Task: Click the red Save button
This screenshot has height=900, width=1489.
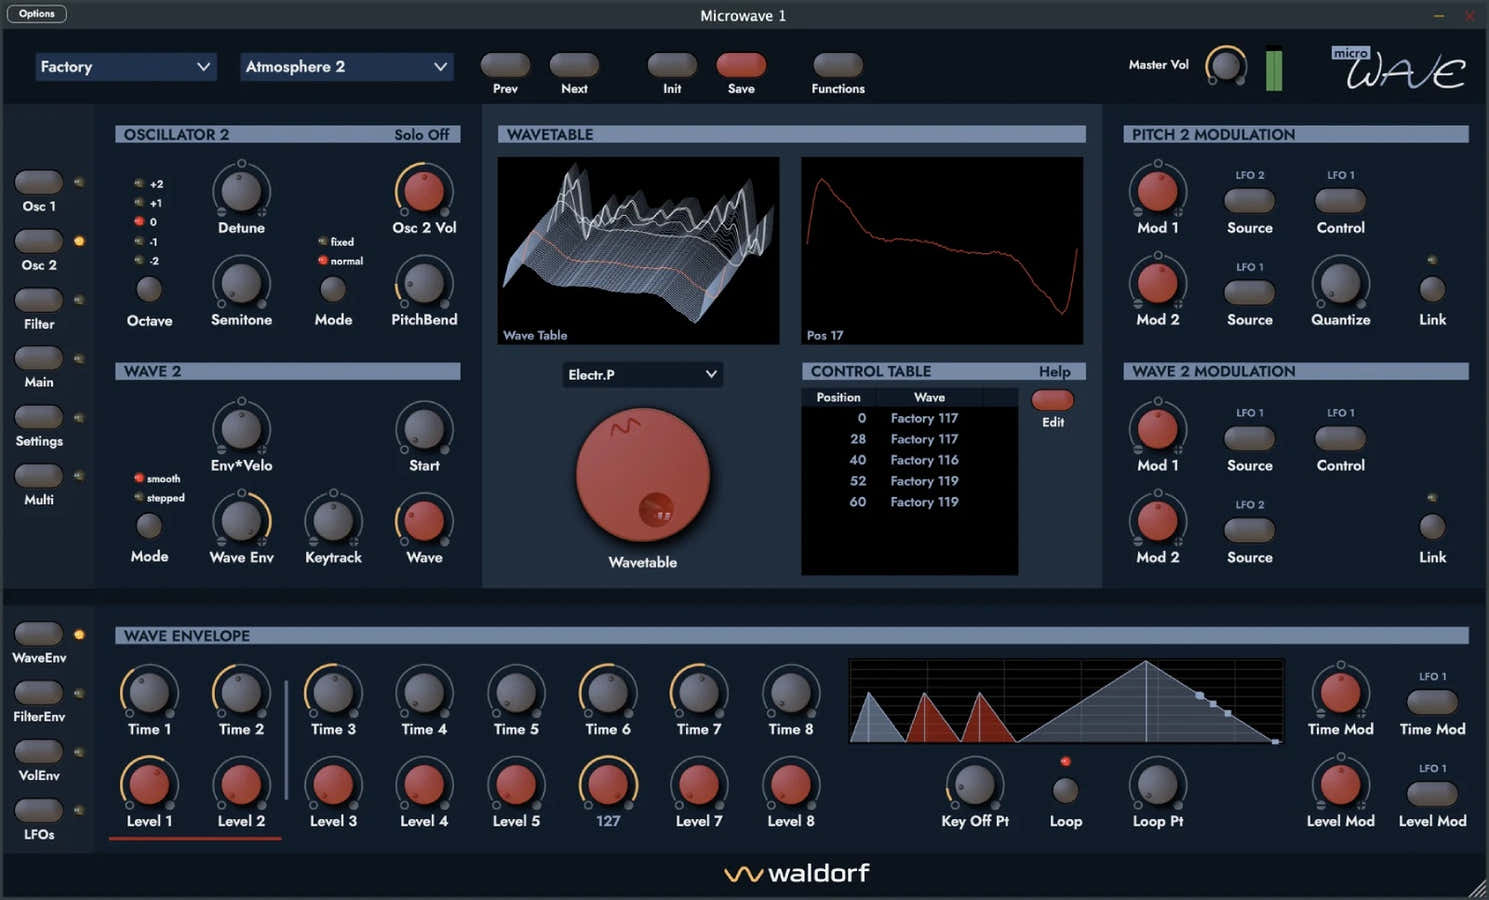Action: point(741,65)
